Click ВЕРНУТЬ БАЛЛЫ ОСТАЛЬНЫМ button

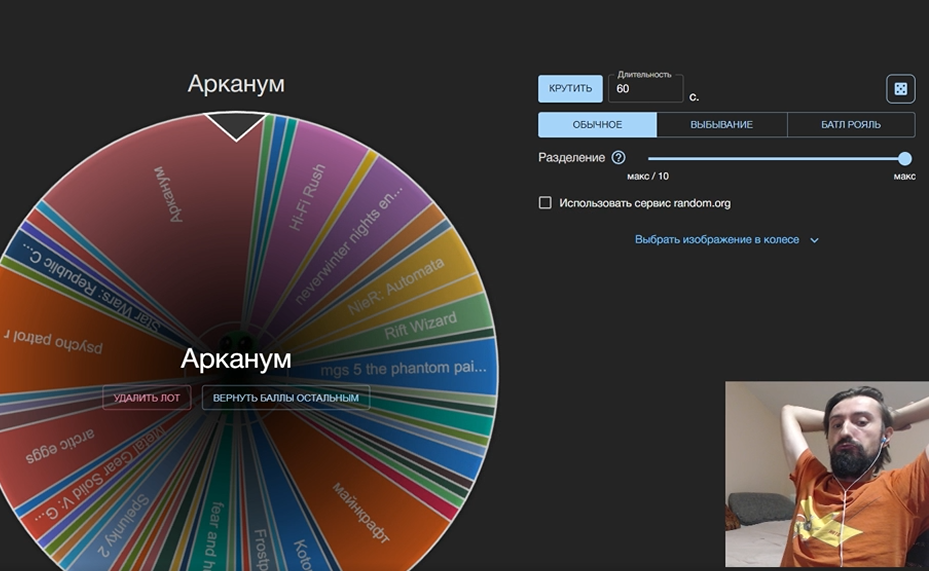(x=286, y=398)
